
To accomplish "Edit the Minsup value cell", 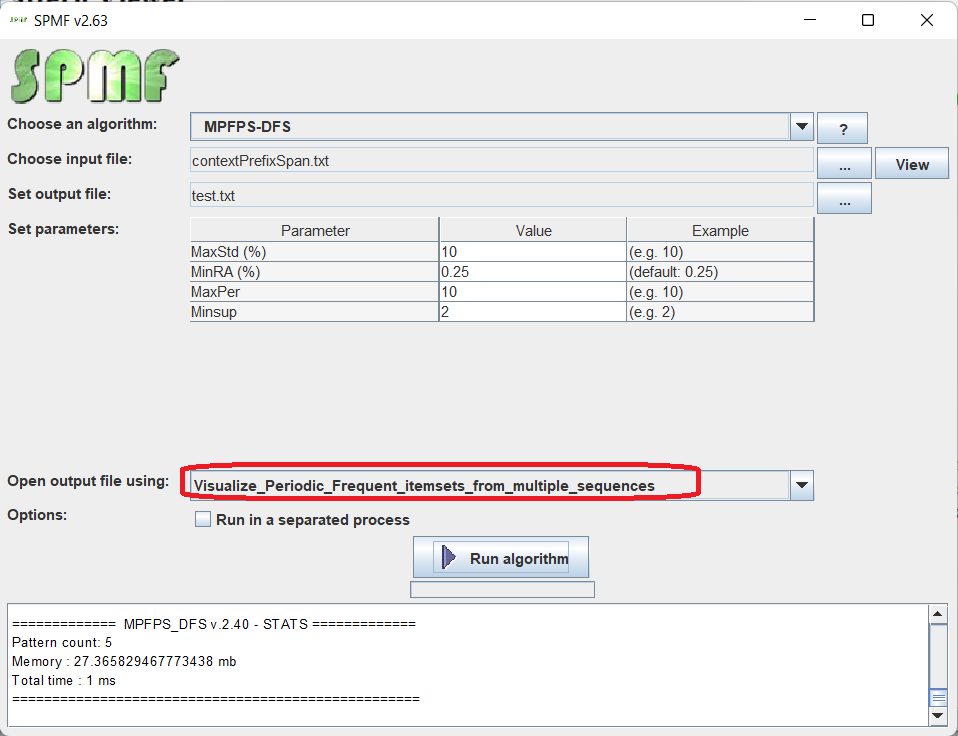I will [x=532, y=312].
